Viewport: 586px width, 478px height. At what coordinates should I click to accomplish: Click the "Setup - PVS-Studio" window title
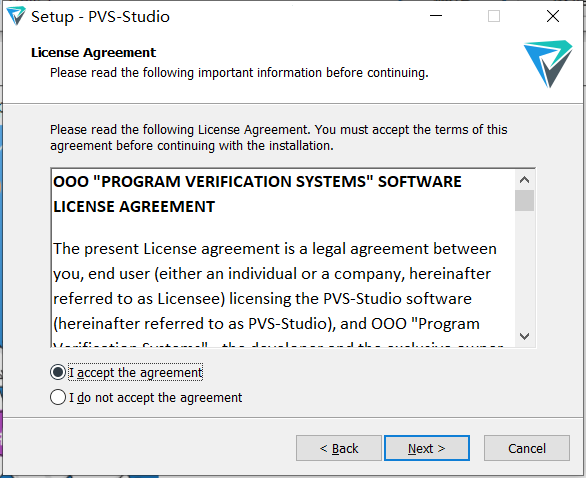point(100,17)
